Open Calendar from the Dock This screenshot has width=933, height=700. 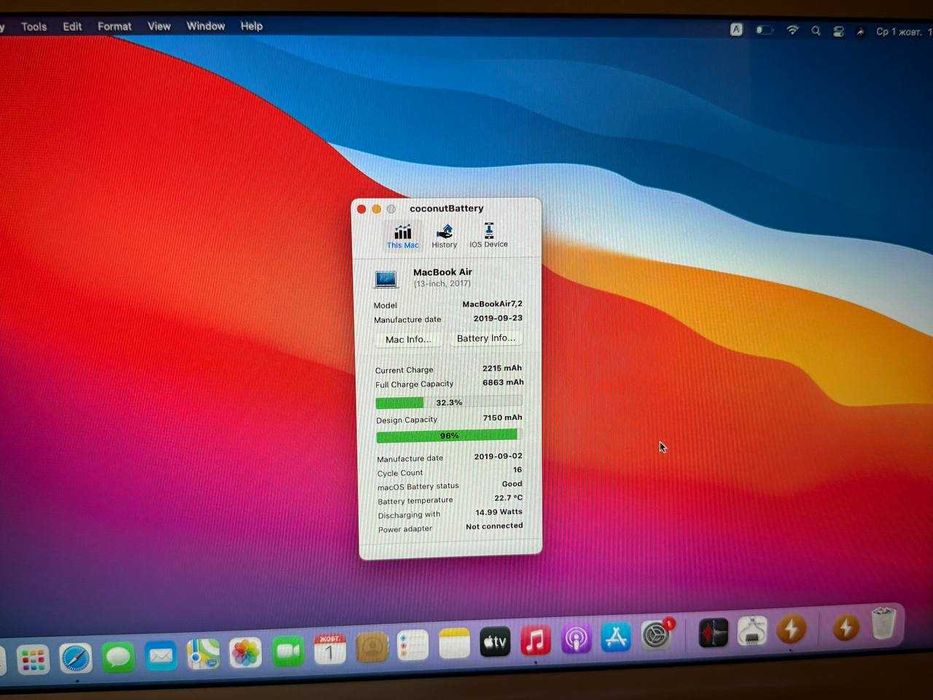[x=330, y=649]
